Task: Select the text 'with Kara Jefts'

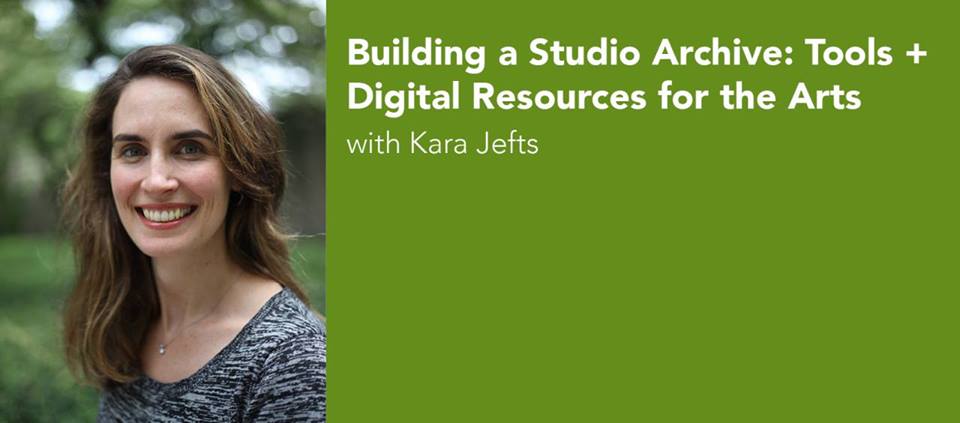Action: (443, 146)
